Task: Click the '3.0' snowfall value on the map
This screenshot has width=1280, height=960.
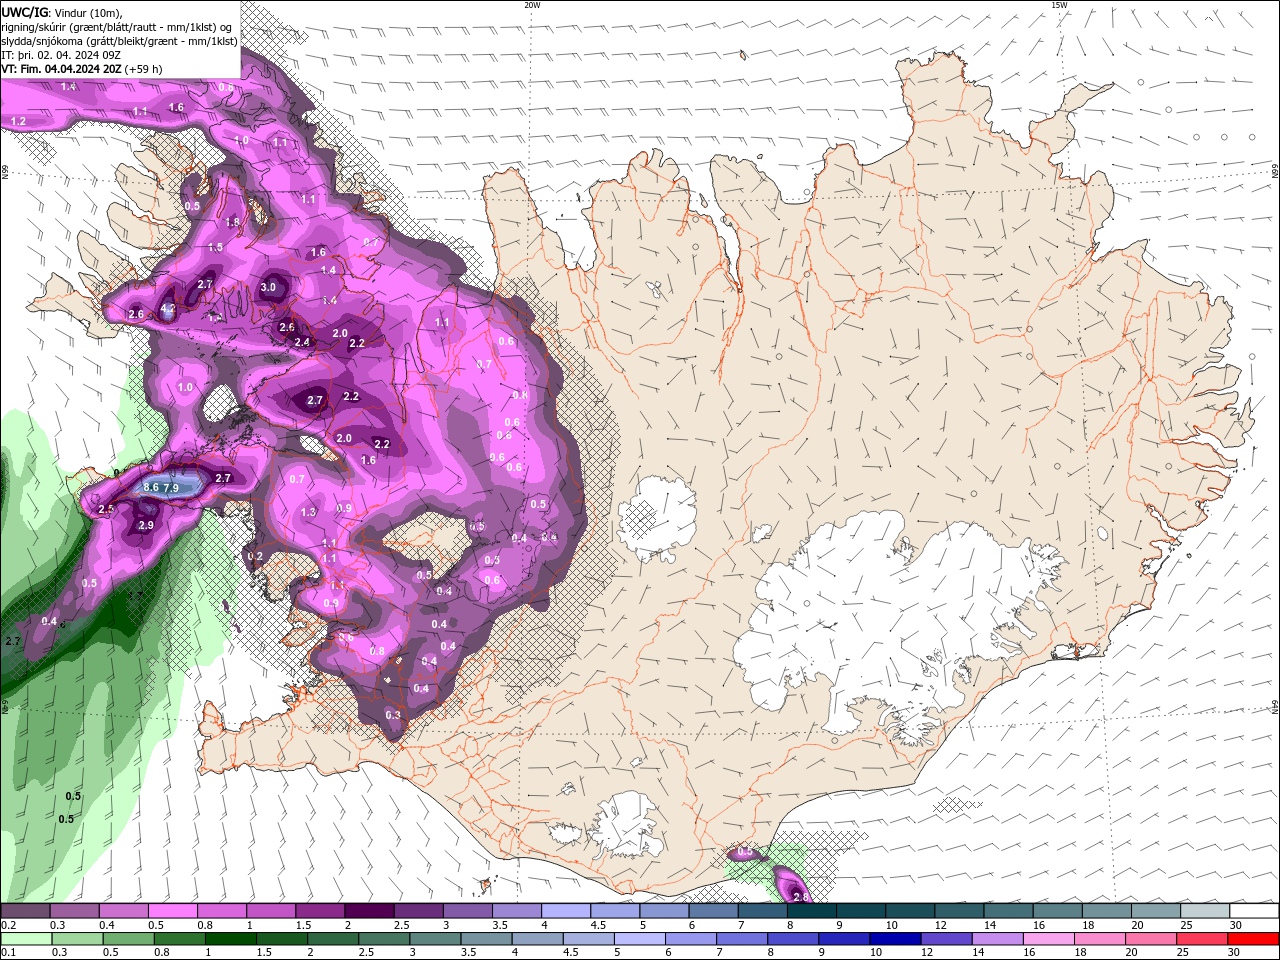Action: point(268,287)
